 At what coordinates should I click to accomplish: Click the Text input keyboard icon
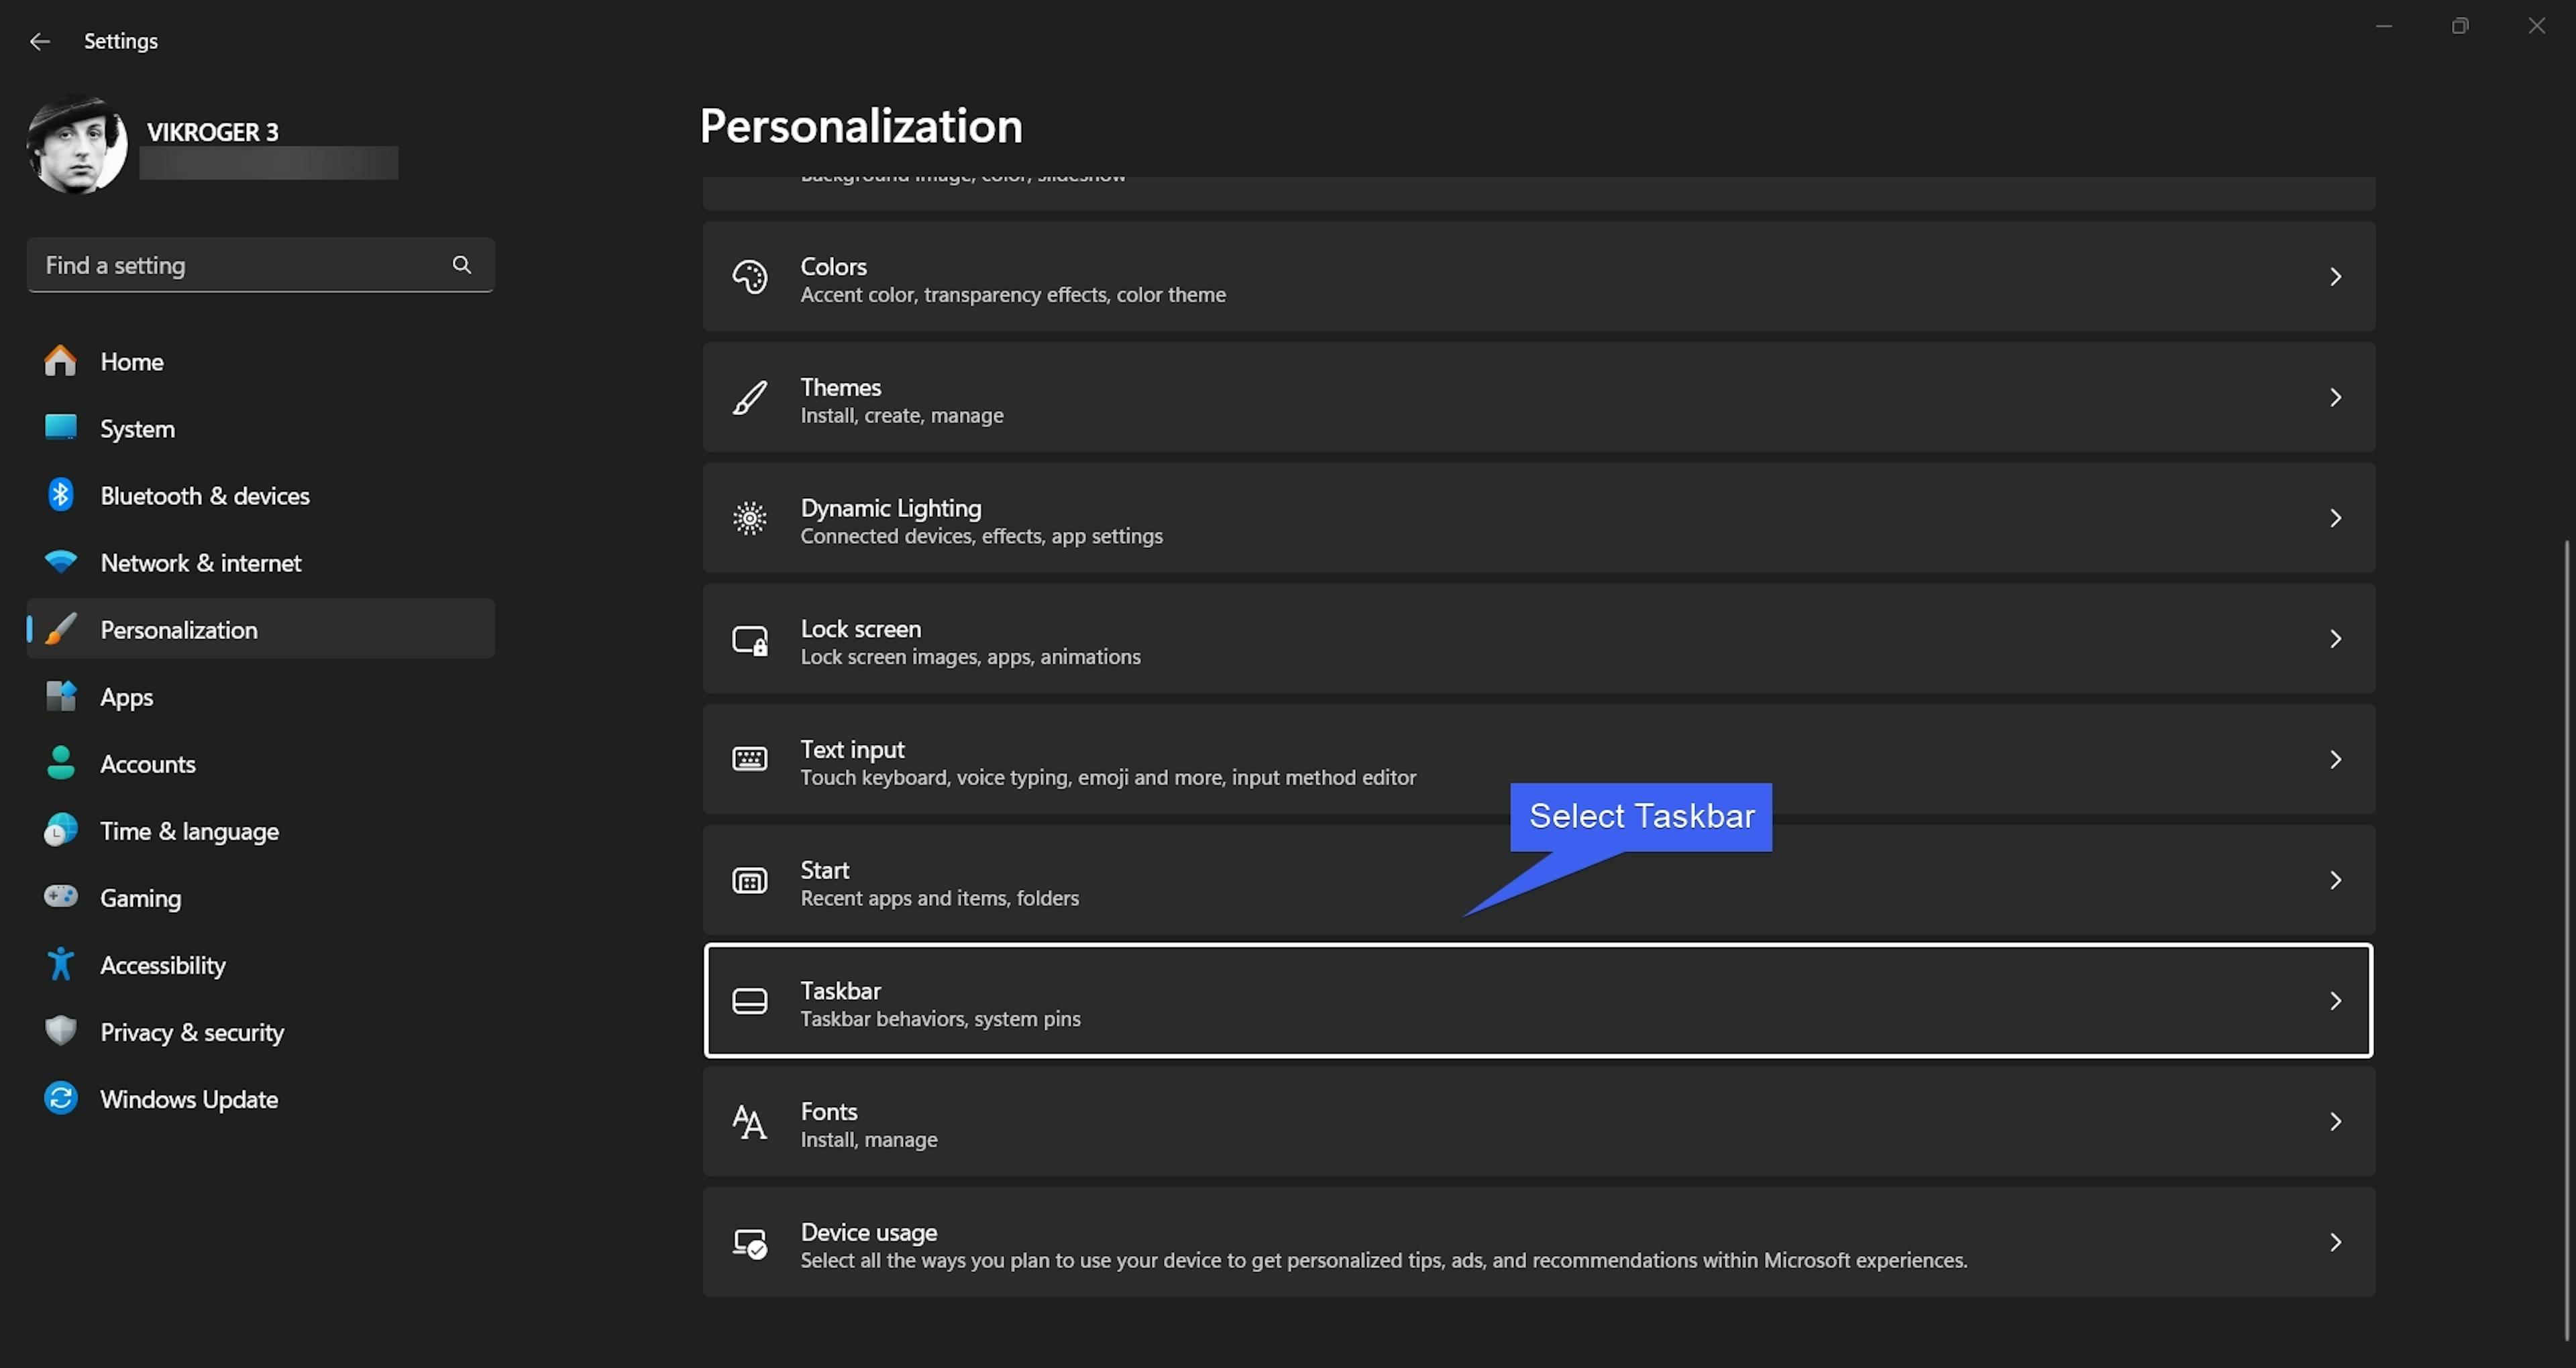(x=749, y=760)
